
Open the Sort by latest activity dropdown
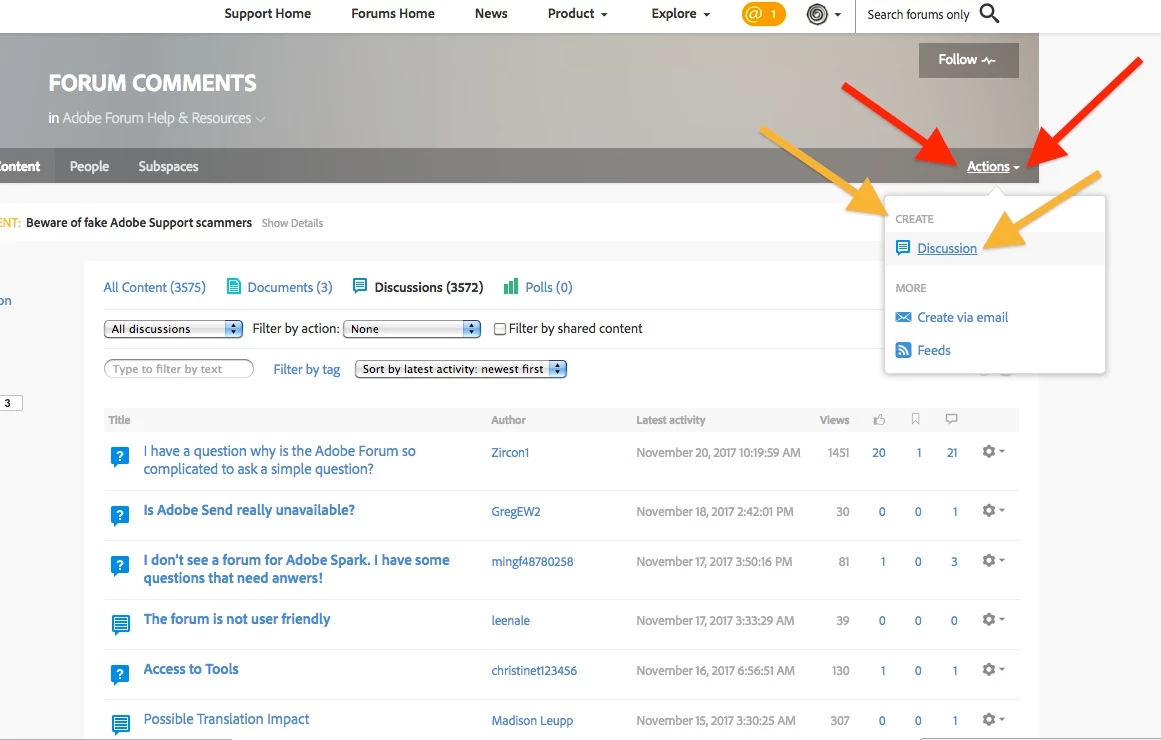pyautogui.click(x=461, y=369)
